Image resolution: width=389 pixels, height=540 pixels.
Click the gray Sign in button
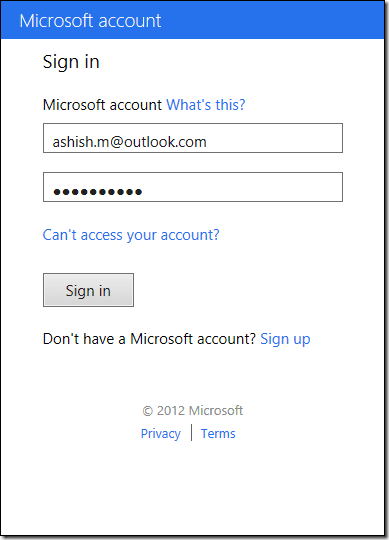pyautogui.click(x=88, y=290)
